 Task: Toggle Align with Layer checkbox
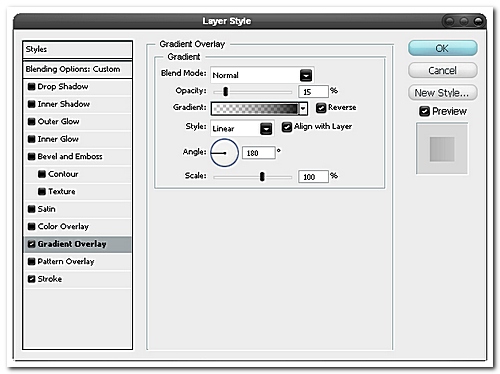click(x=287, y=127)
